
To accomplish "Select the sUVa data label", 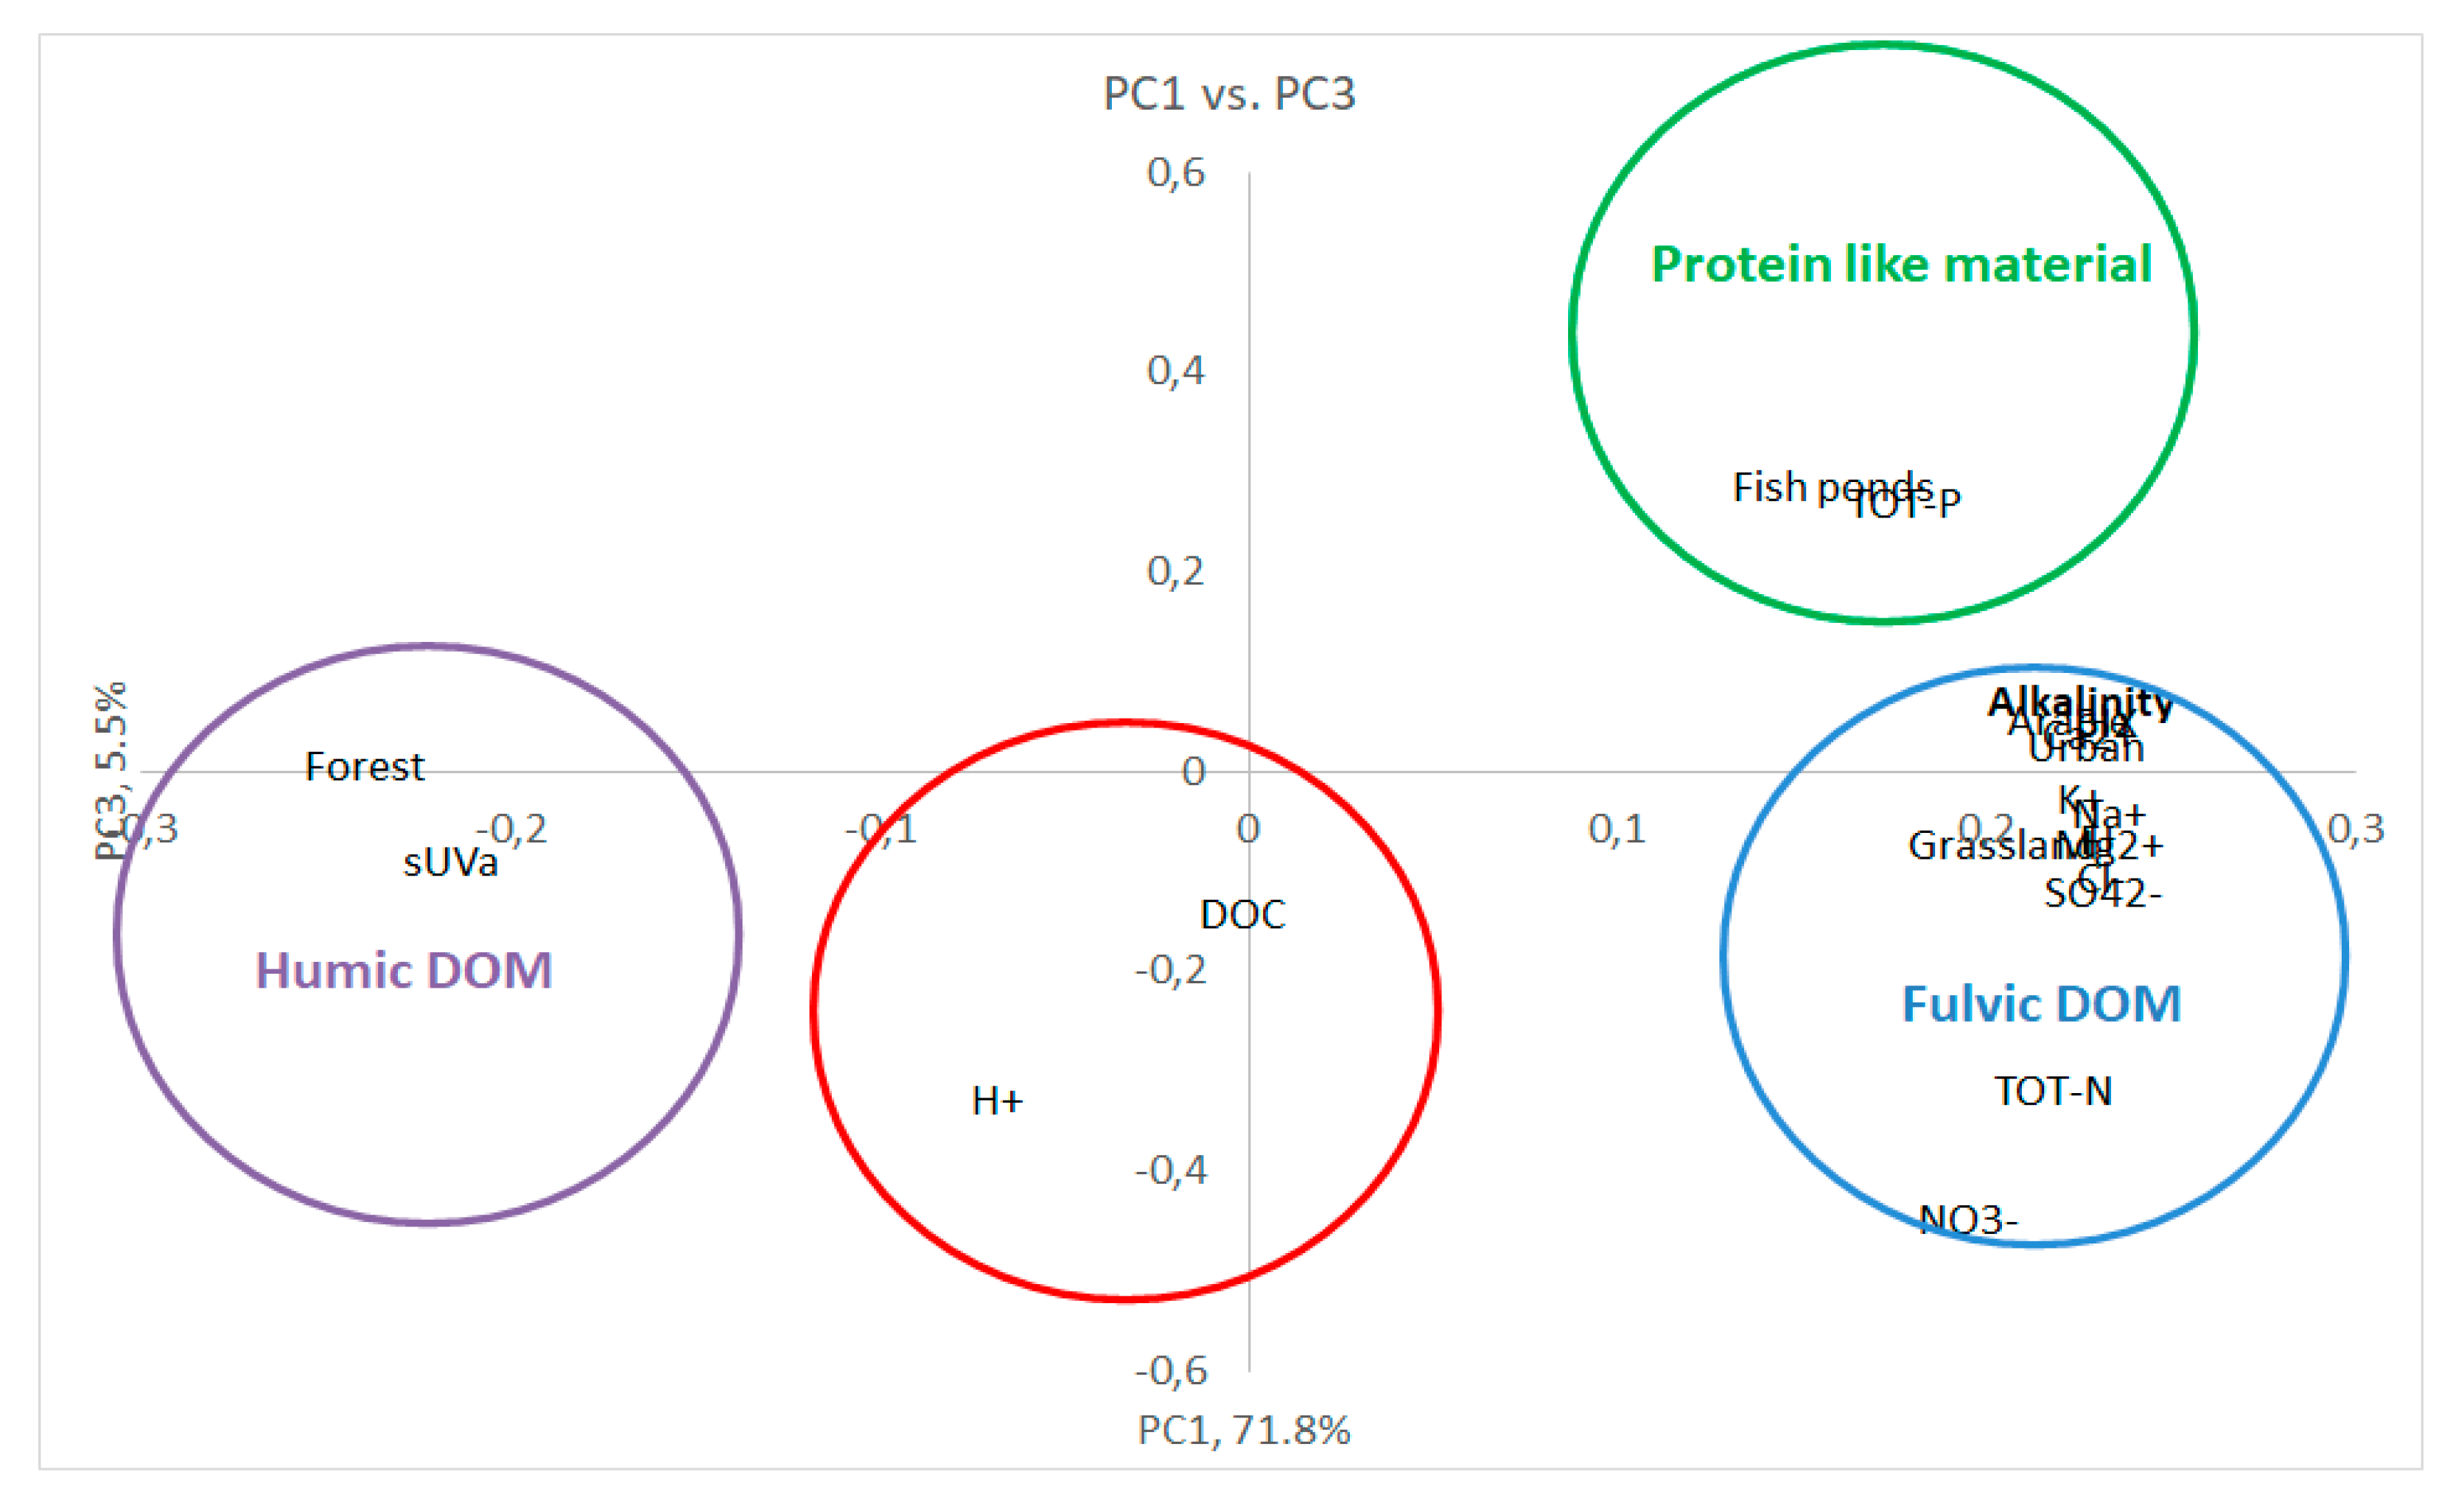I will pyautogui.click(x=450, y=863).
